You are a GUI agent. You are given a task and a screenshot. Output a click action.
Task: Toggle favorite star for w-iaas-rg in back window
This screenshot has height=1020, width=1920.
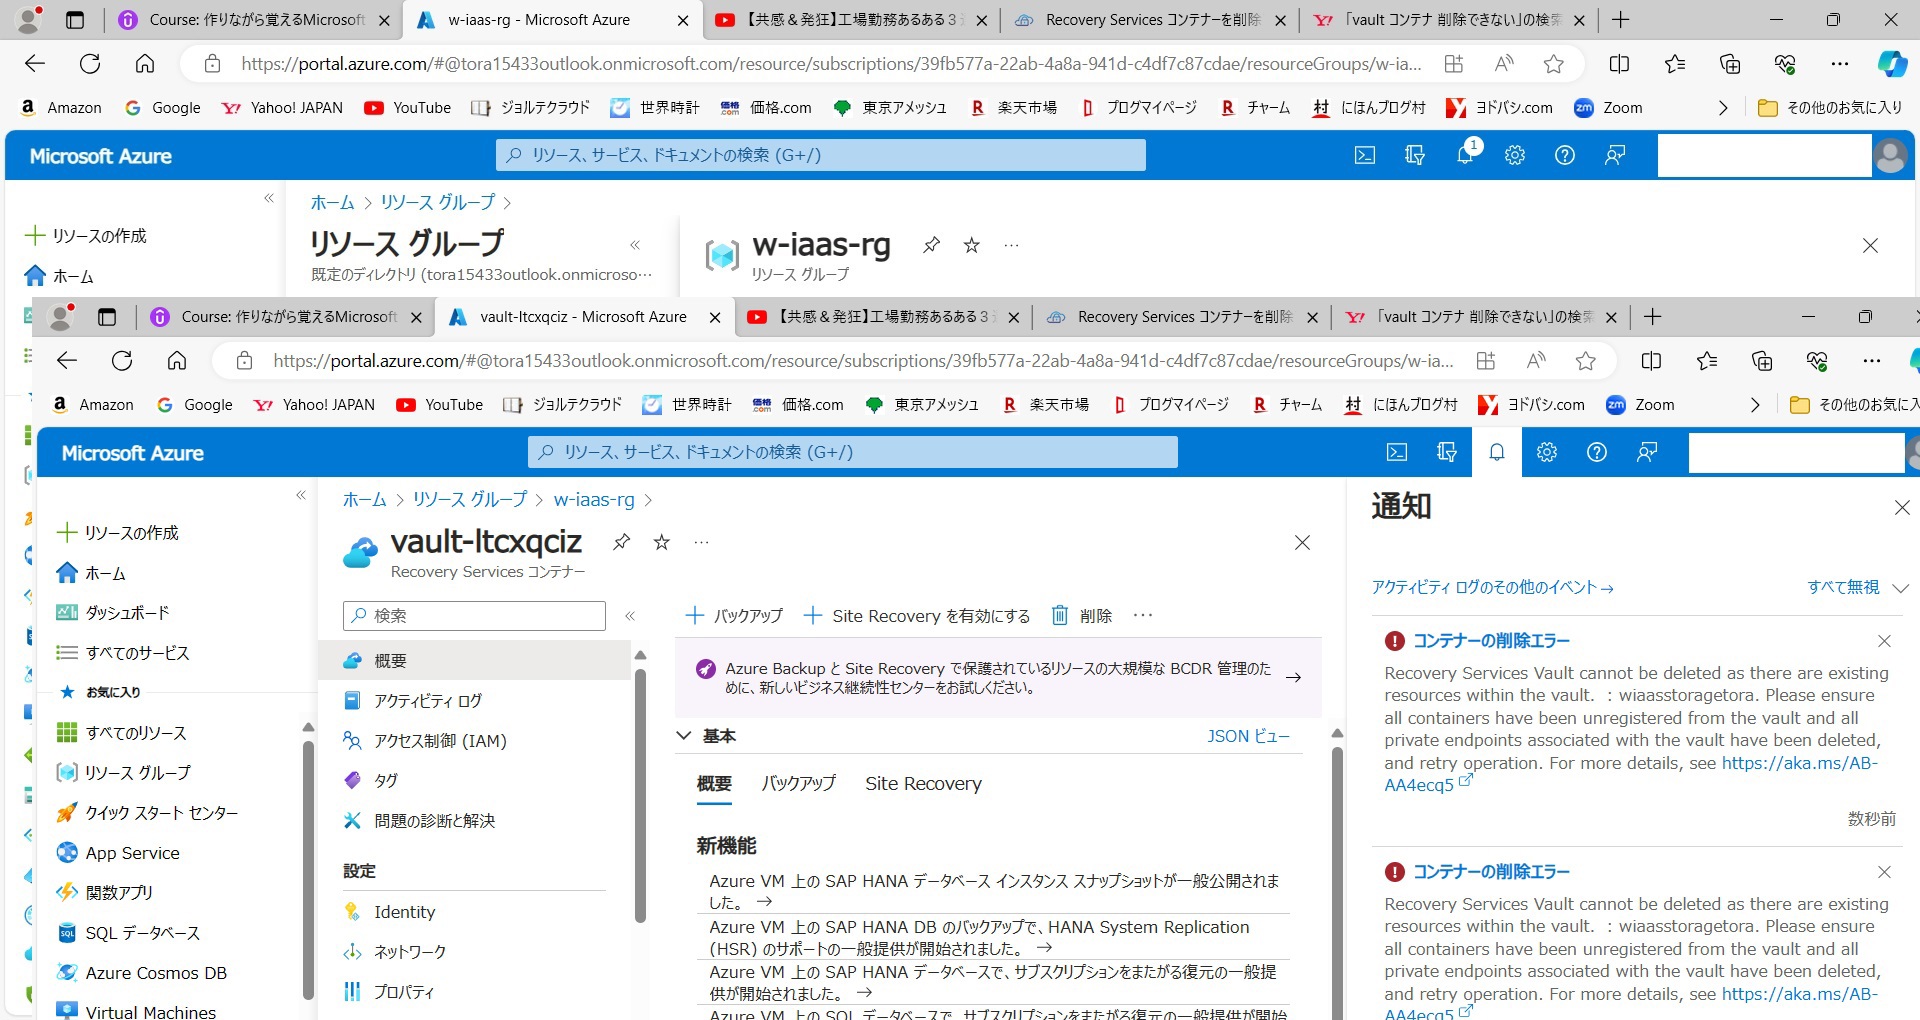[971, 245]
